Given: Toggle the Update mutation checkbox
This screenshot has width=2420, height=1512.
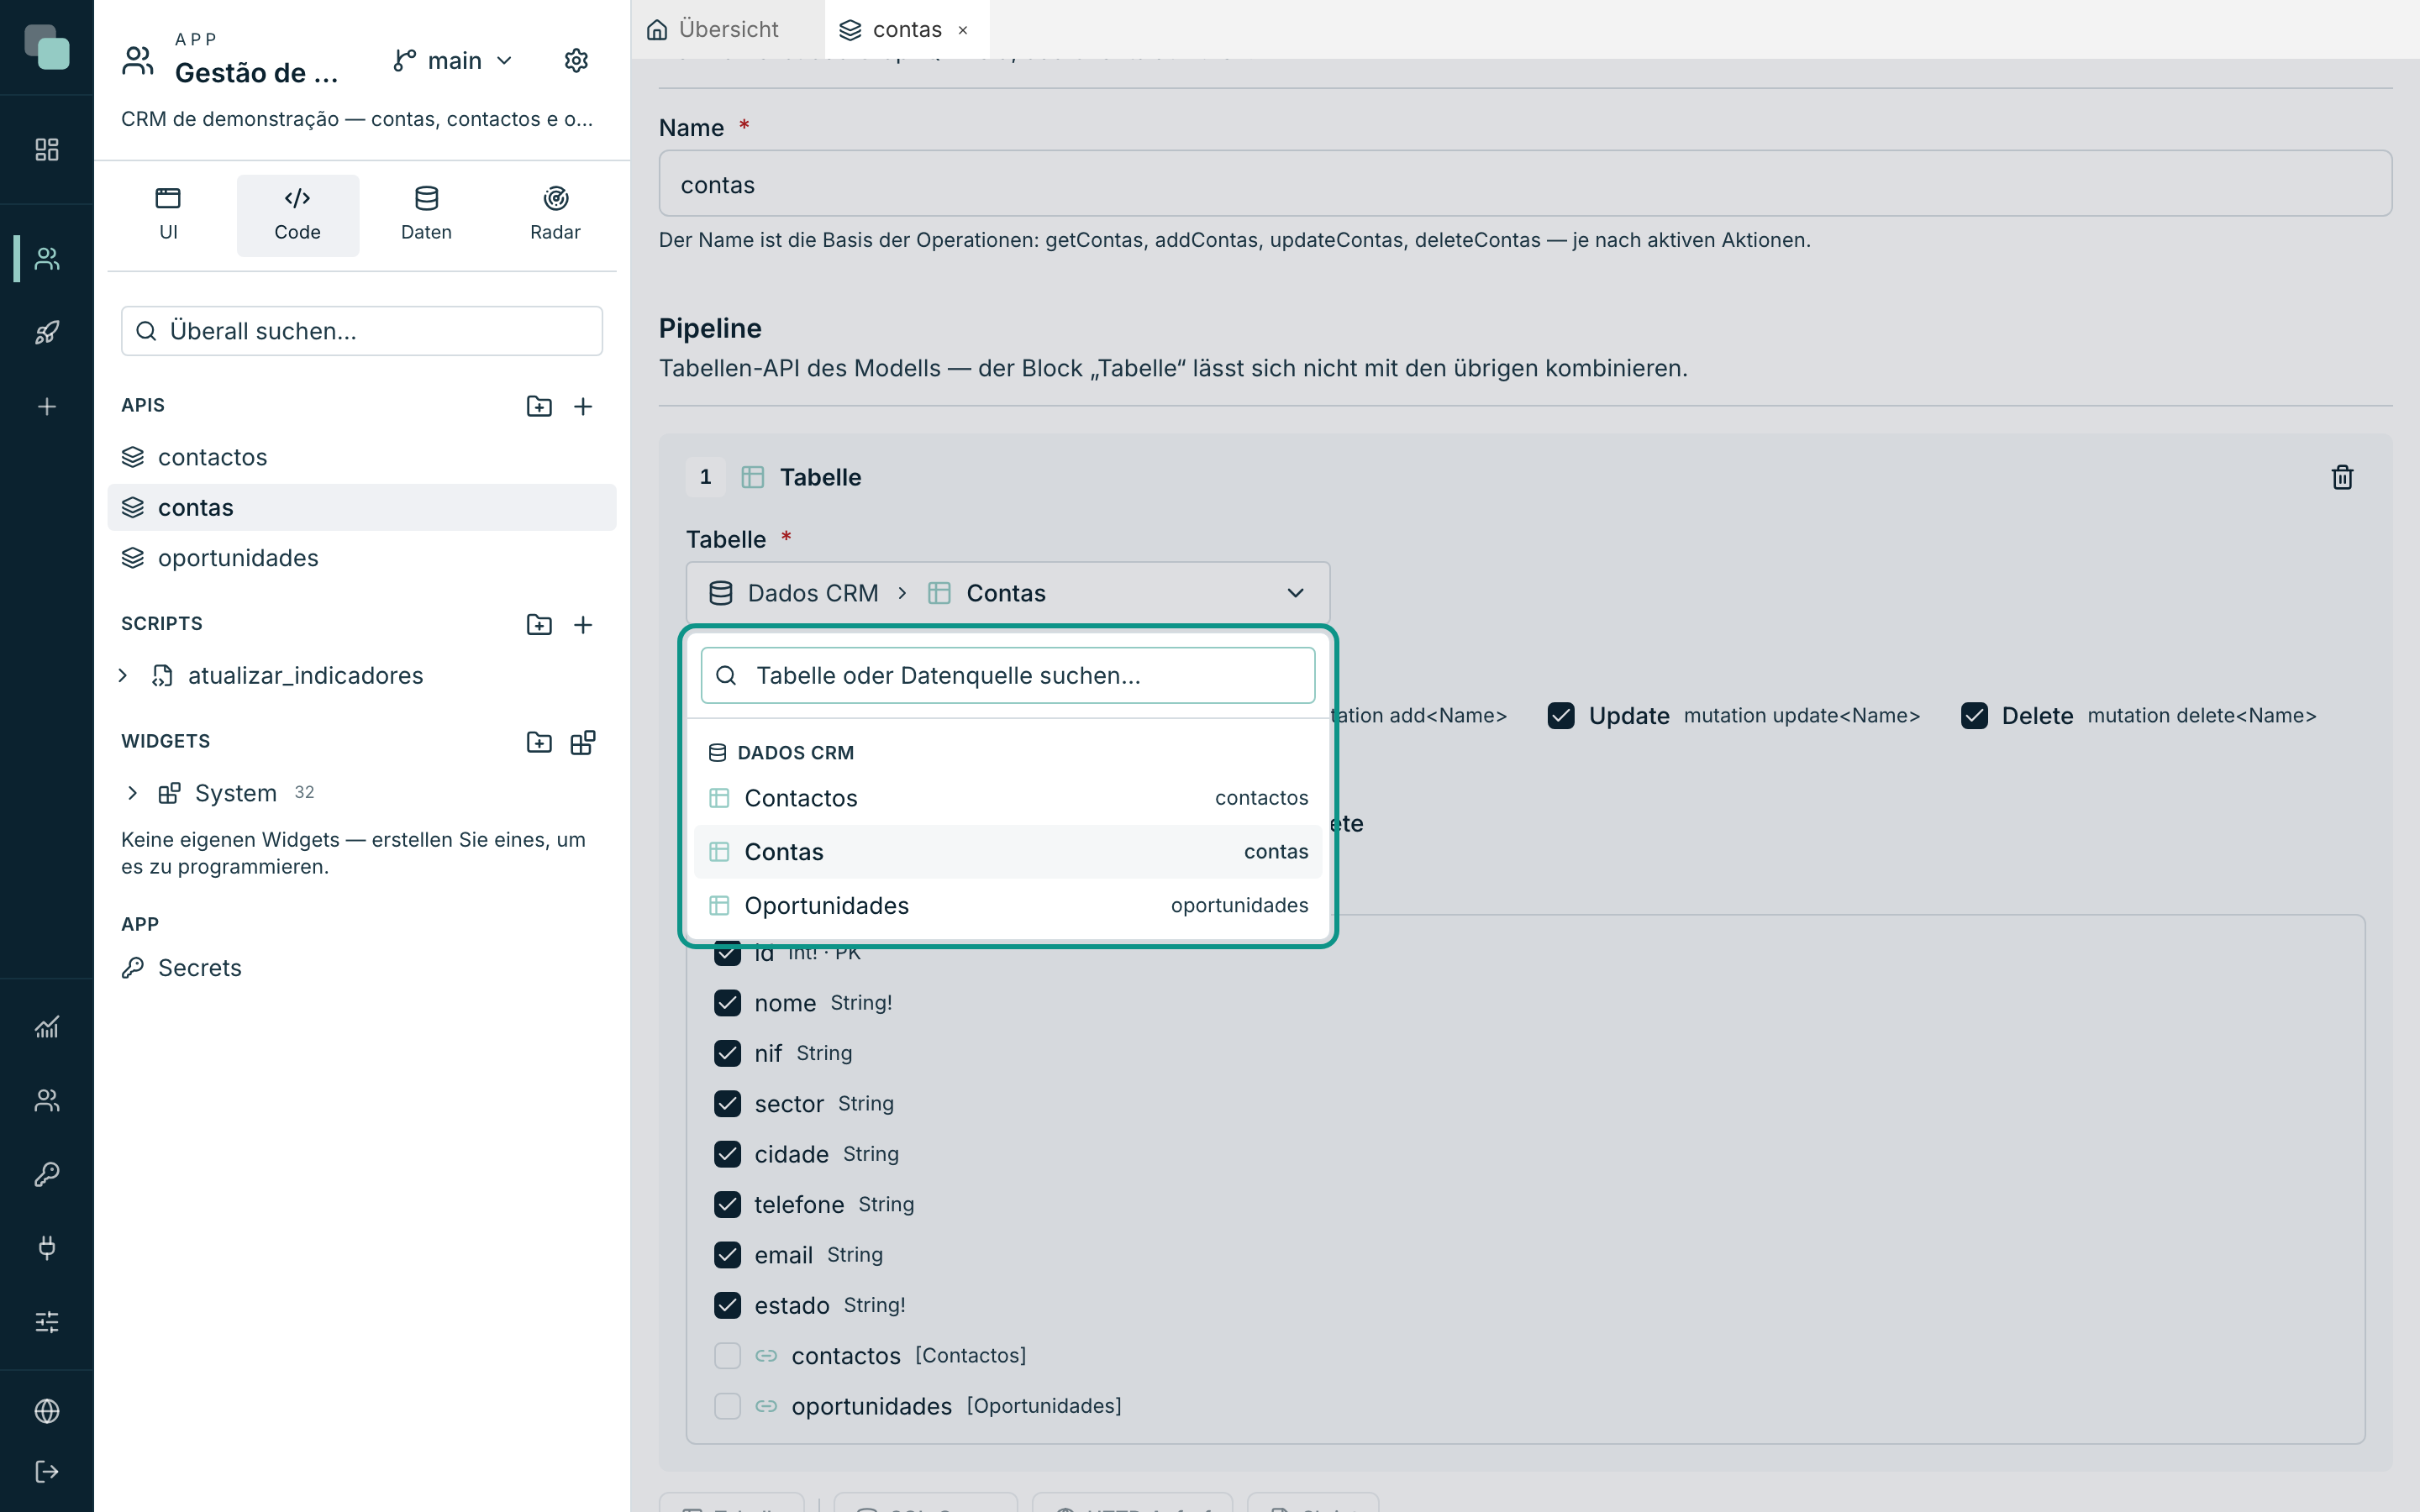Looking at the screenshot, I should point(1561,715).
